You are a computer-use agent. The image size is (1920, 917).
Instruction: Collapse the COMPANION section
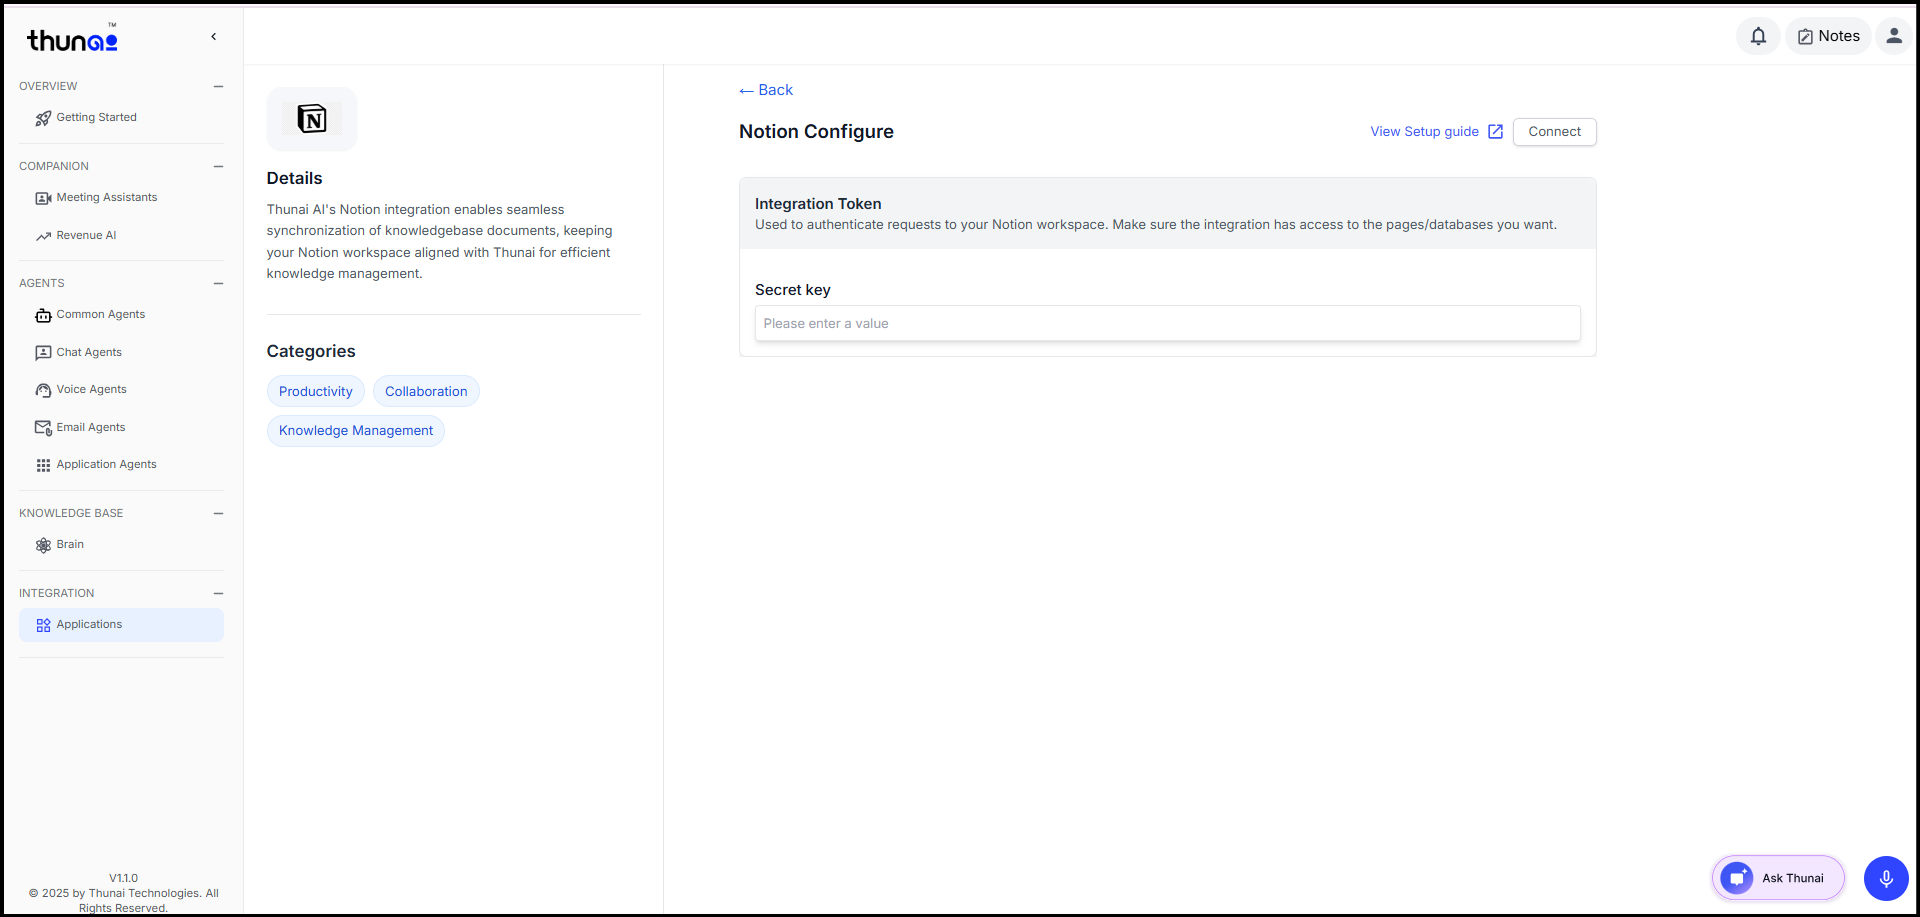(x=218, y=167)
